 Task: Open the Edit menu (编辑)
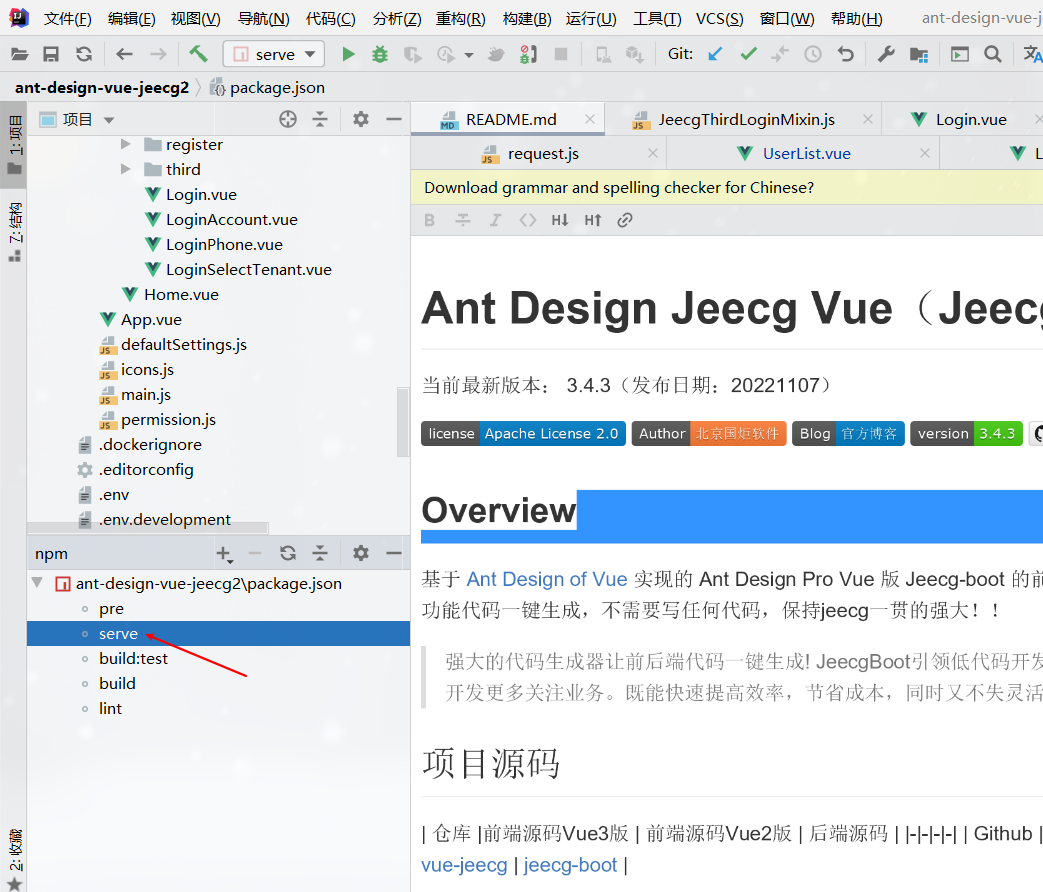[x=131, y=19]
